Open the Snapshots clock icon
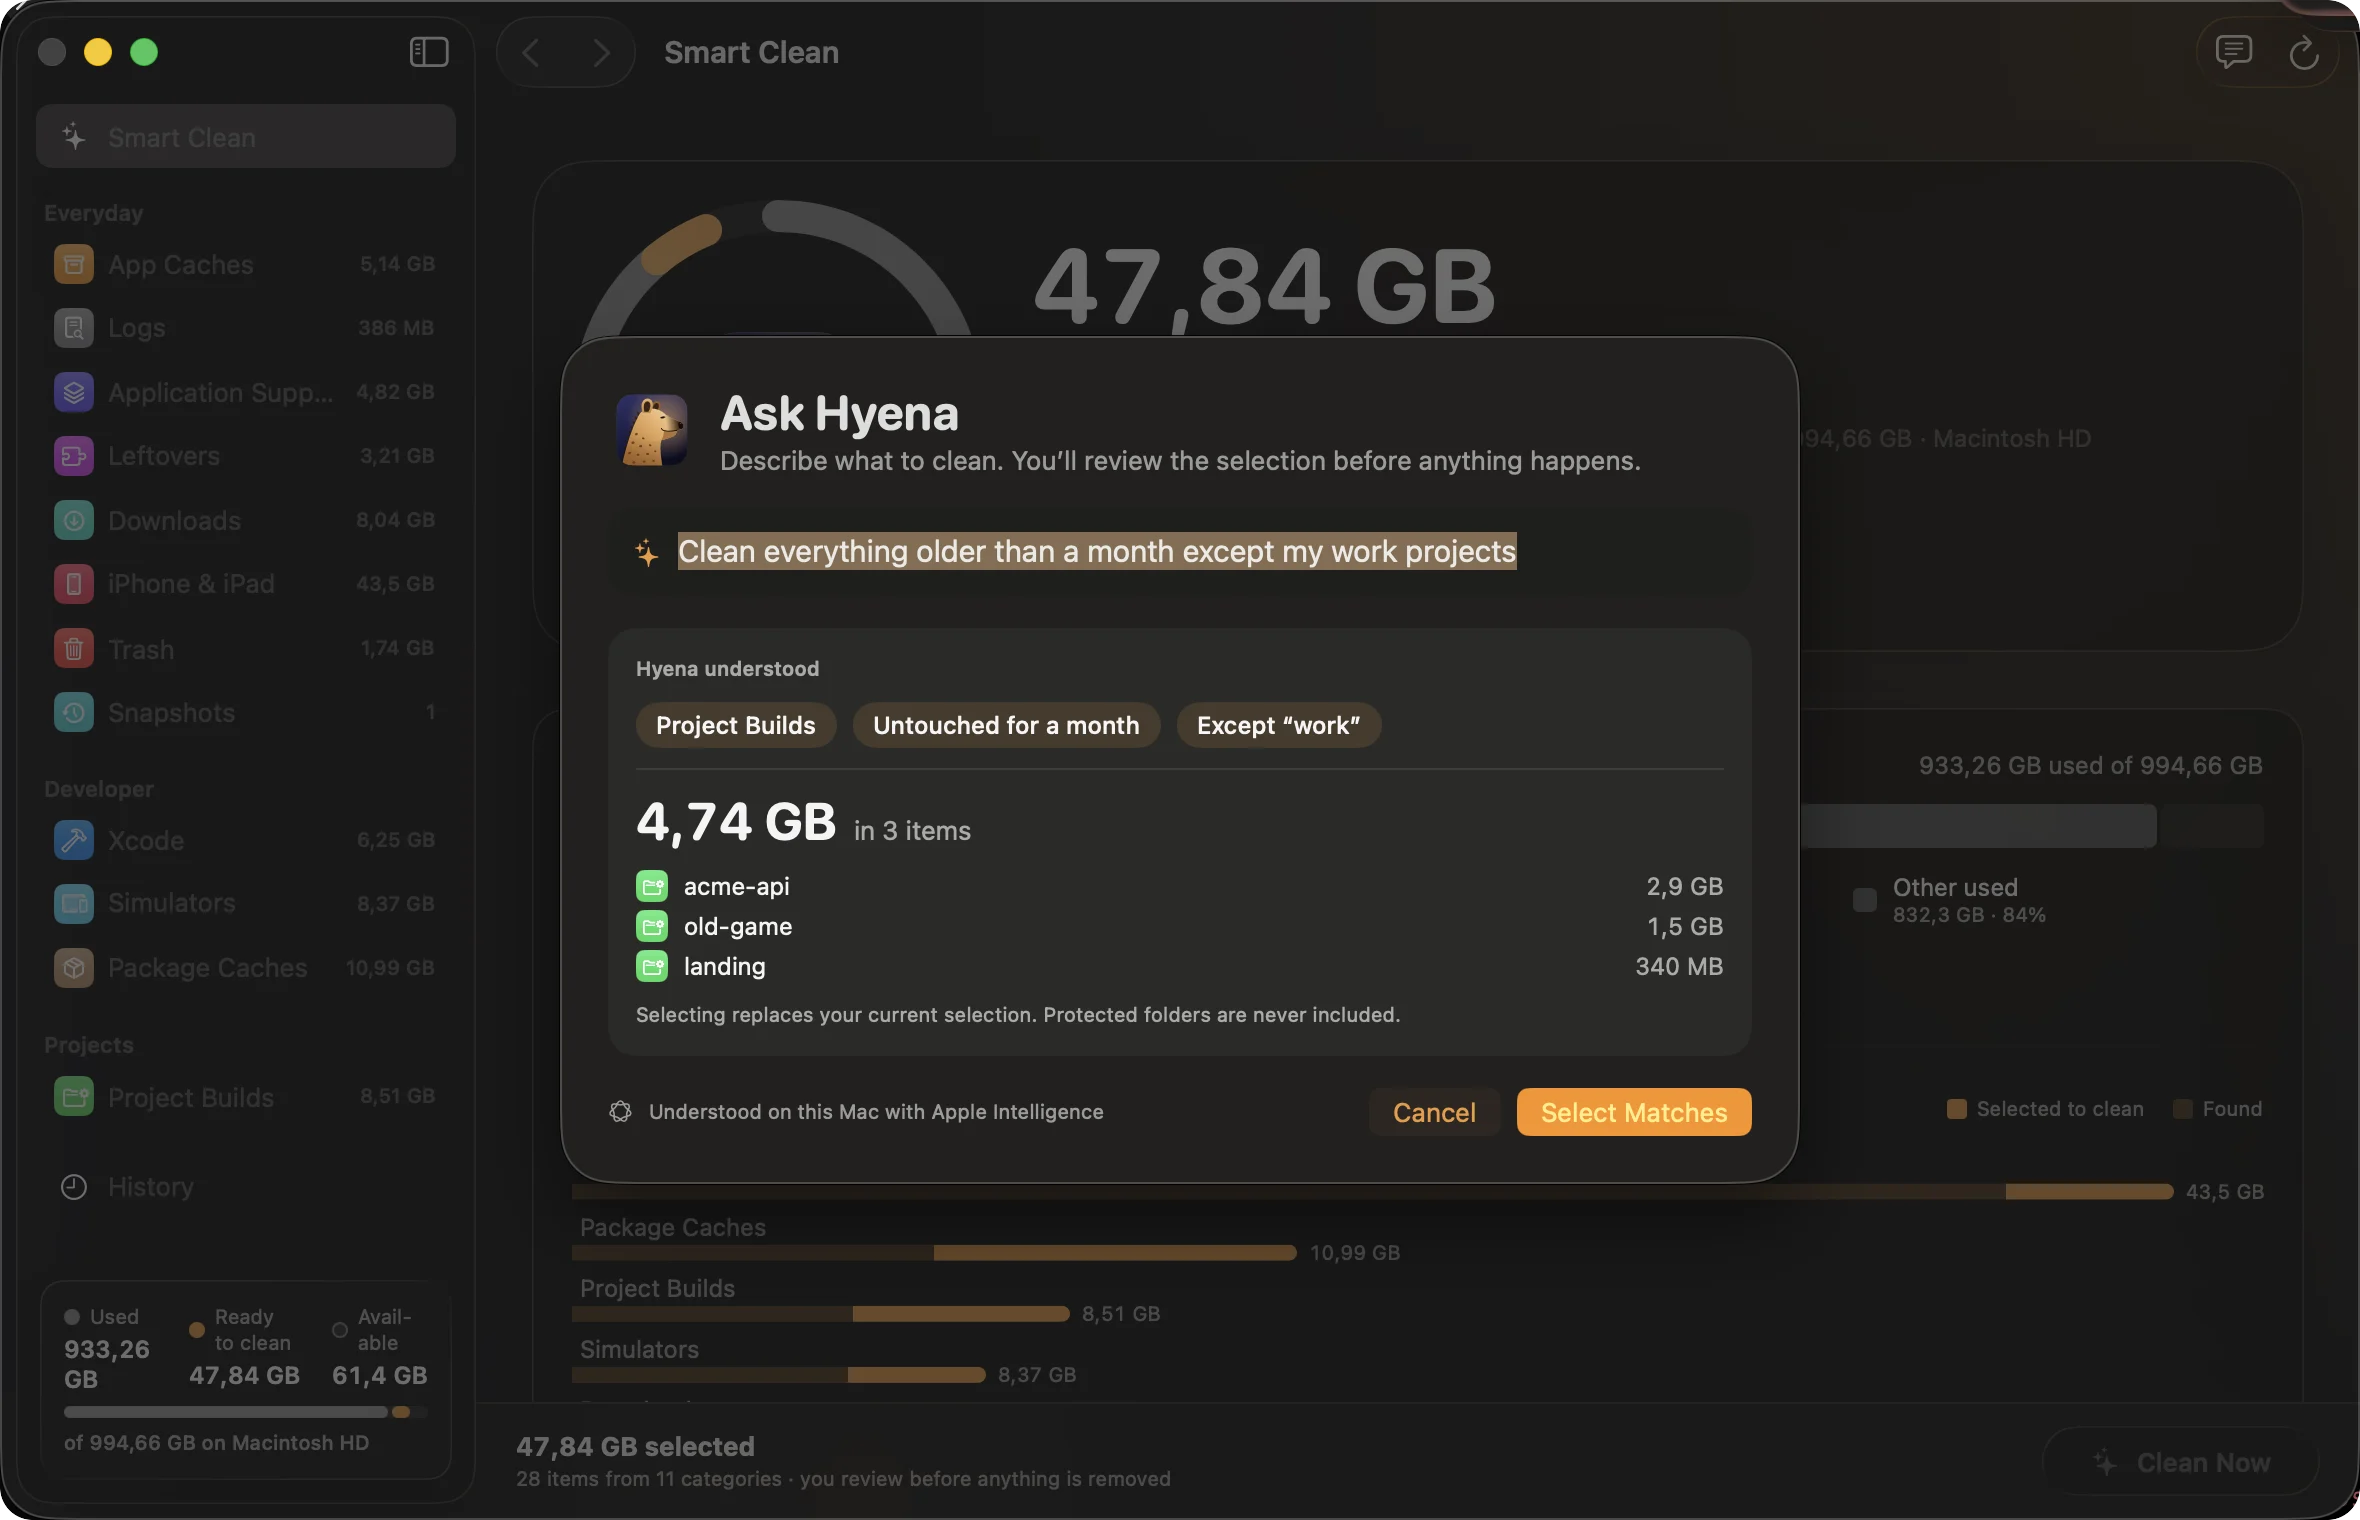This screenshot has width=2360, height=1520. click(x=74, y=712)
